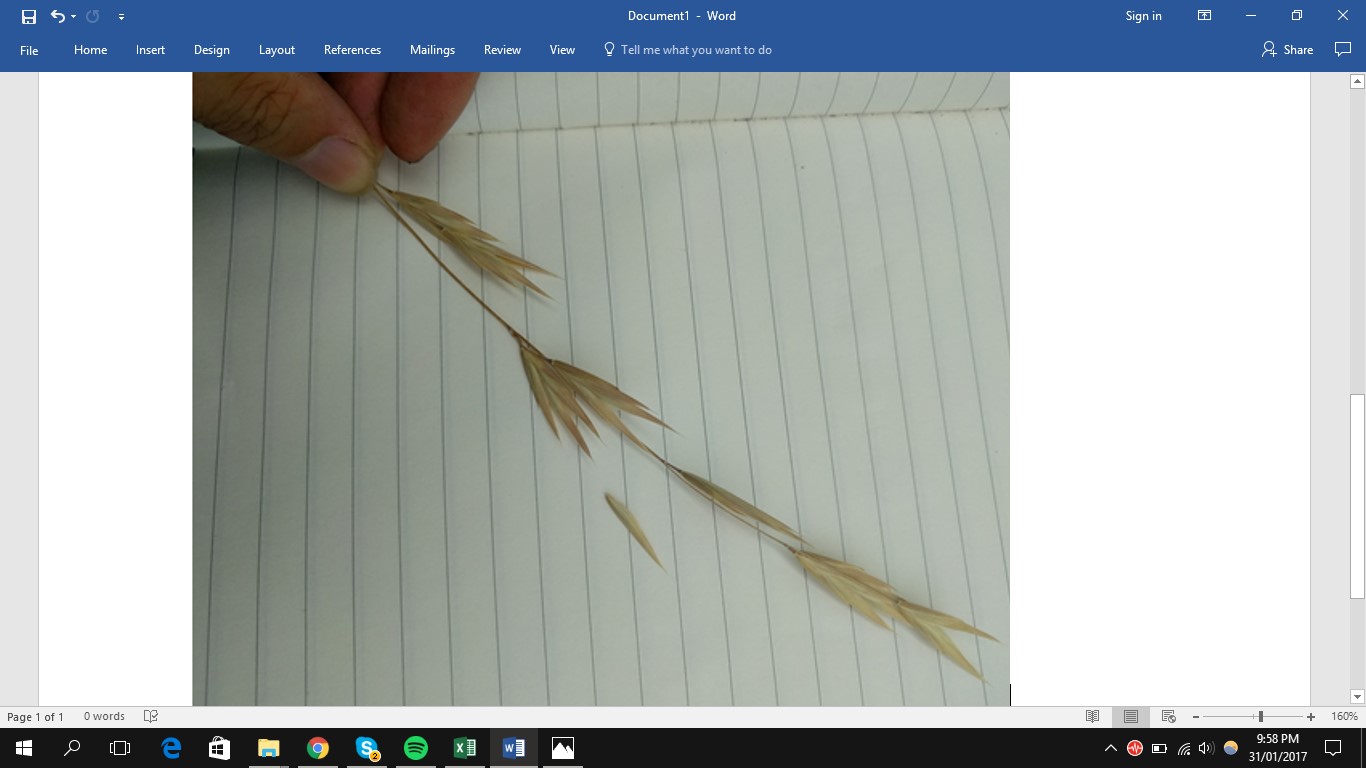
Task: Expand Customize Quick Access Toolbar dropdown
Action: (x=121, y=17)
